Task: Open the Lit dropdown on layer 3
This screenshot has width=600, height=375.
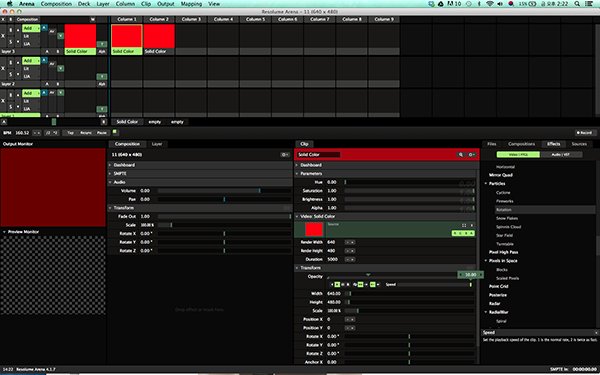Action: click(x=31, y=36)
